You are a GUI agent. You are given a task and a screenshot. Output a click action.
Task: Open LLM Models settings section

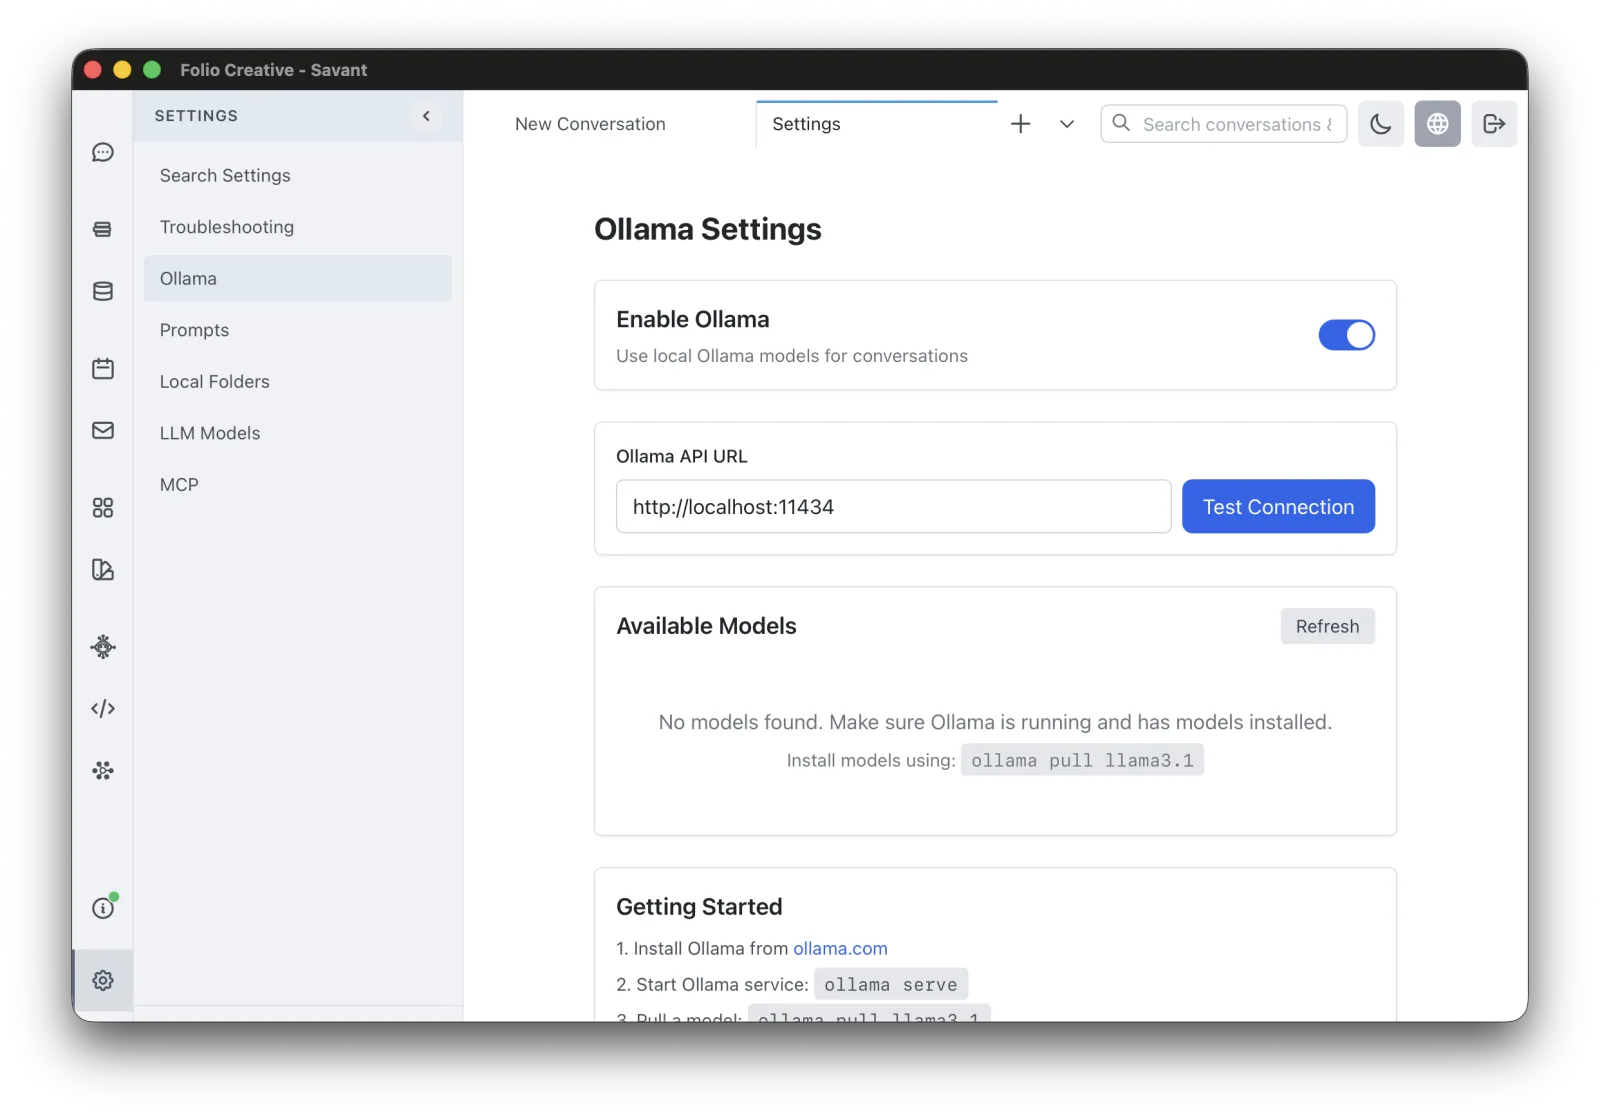(x=298, y=433)
